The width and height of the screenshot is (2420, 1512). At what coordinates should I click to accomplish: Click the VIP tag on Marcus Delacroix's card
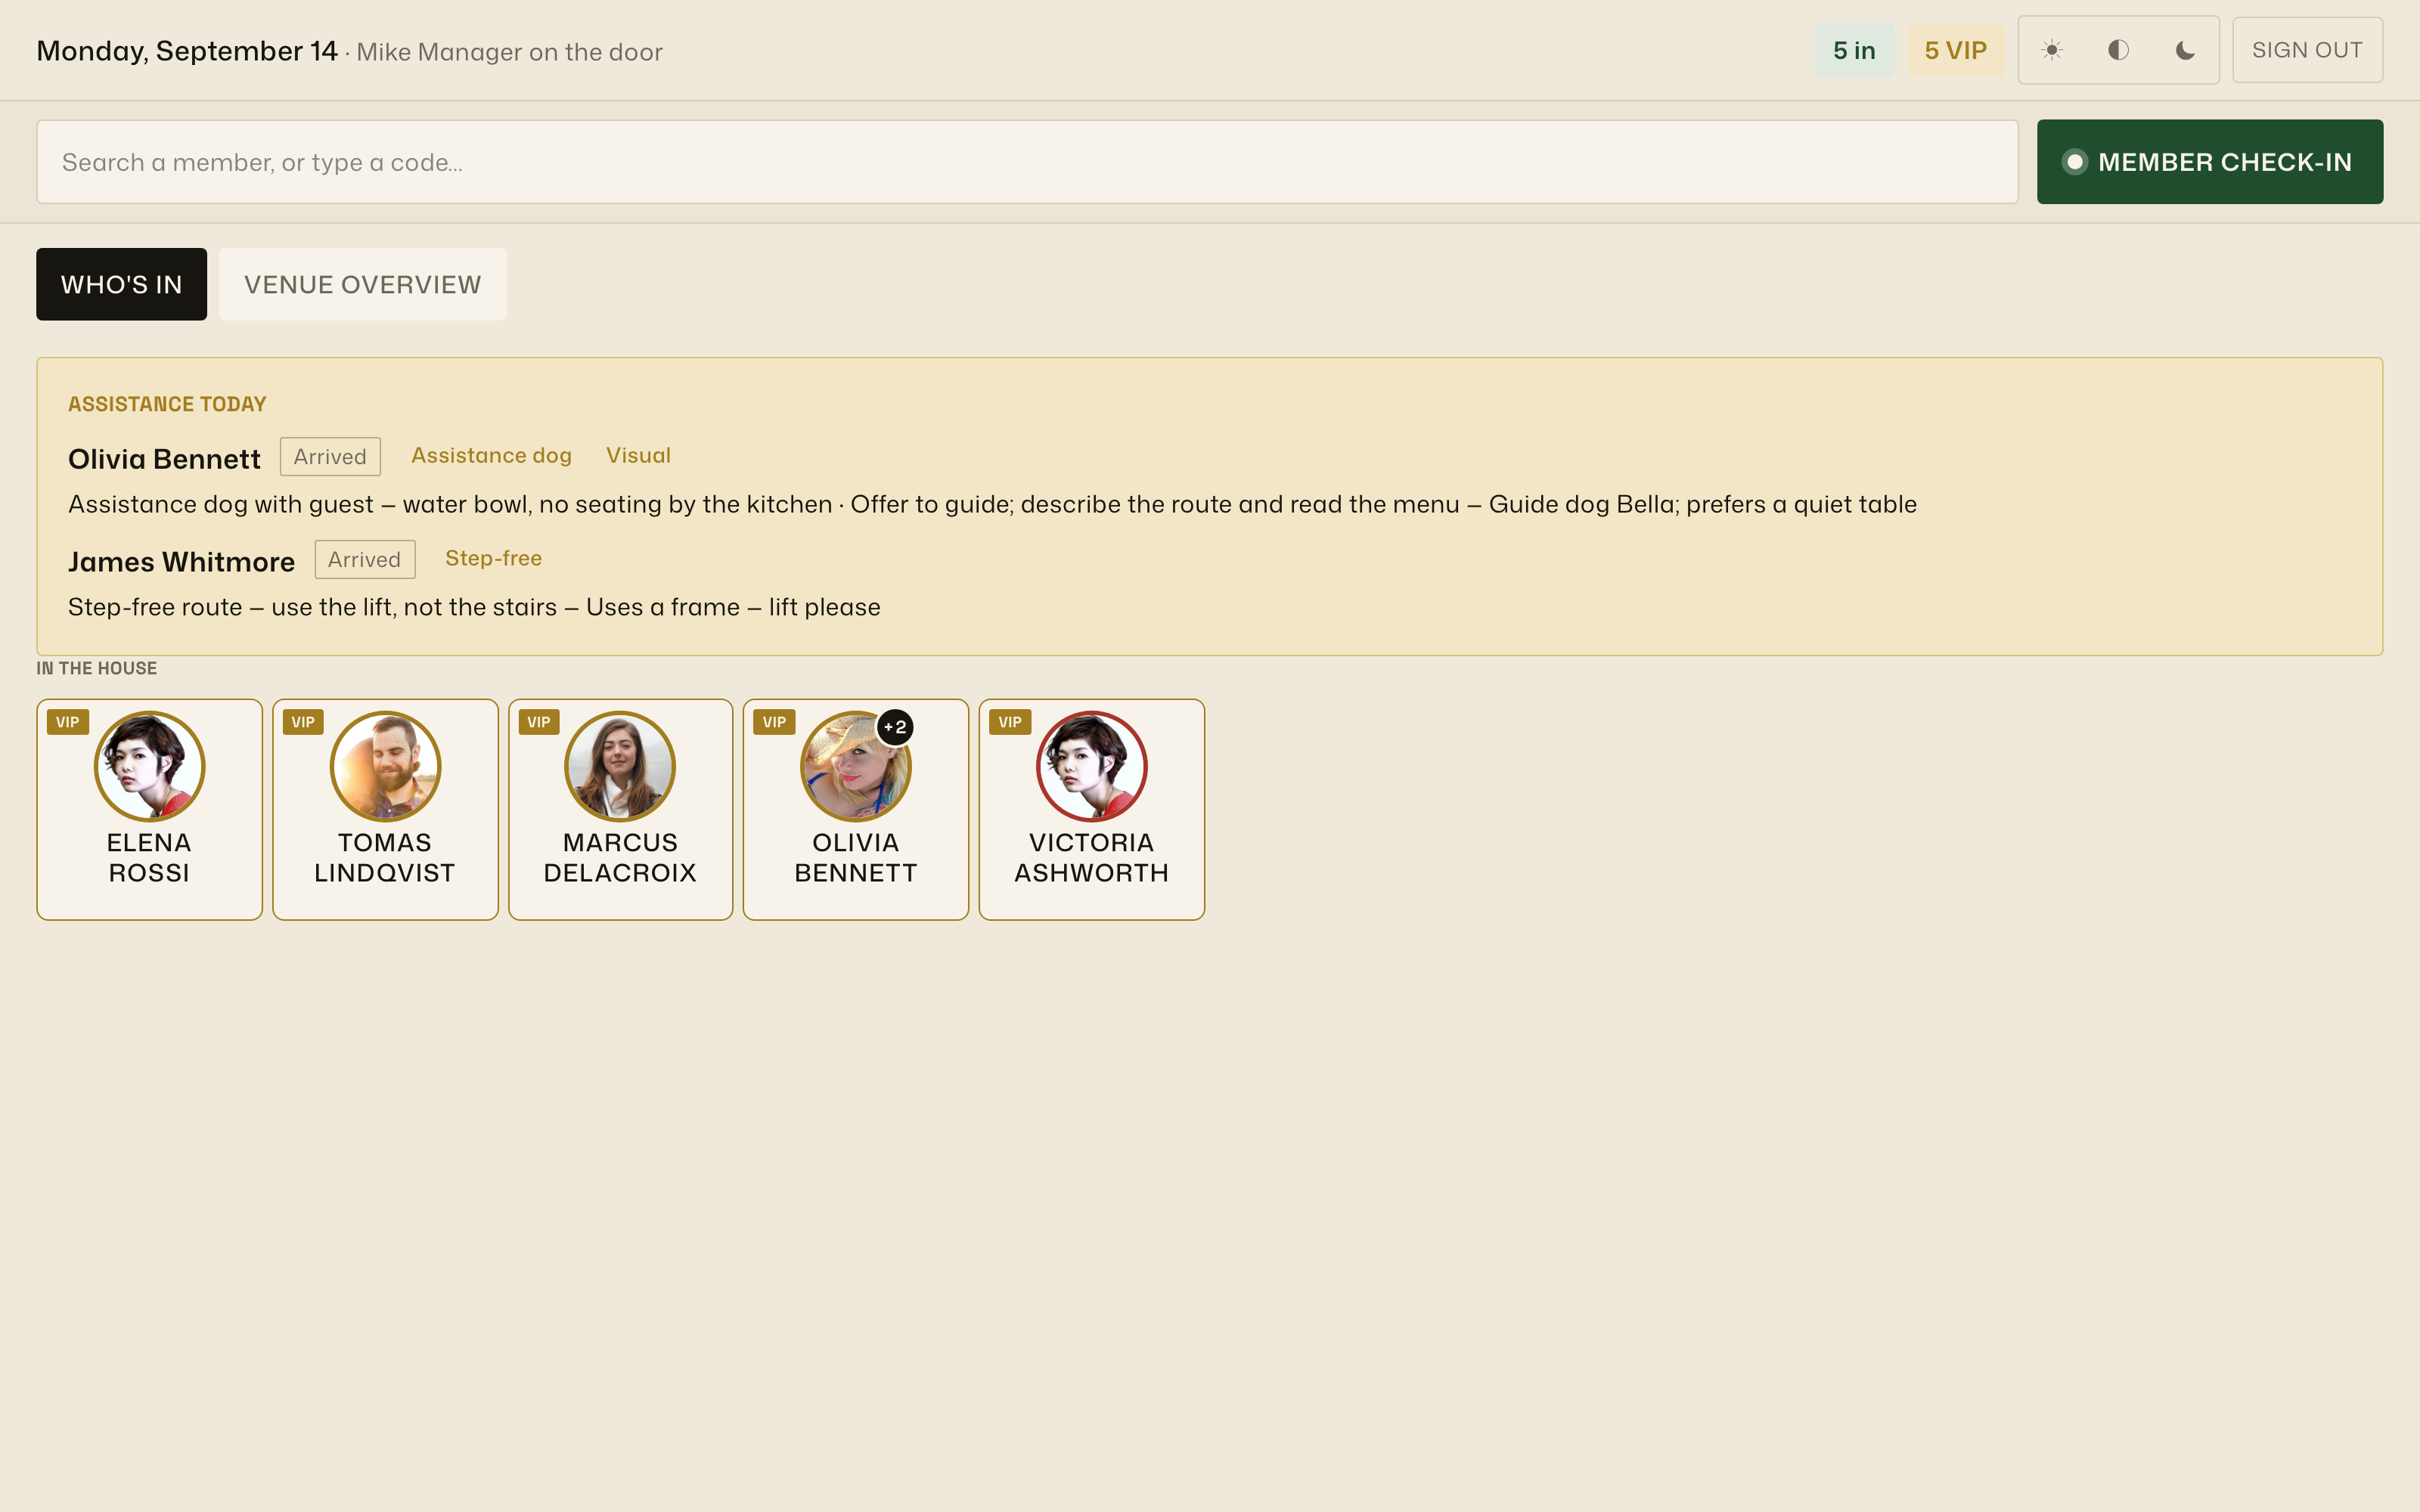click(x=539, y=722)
